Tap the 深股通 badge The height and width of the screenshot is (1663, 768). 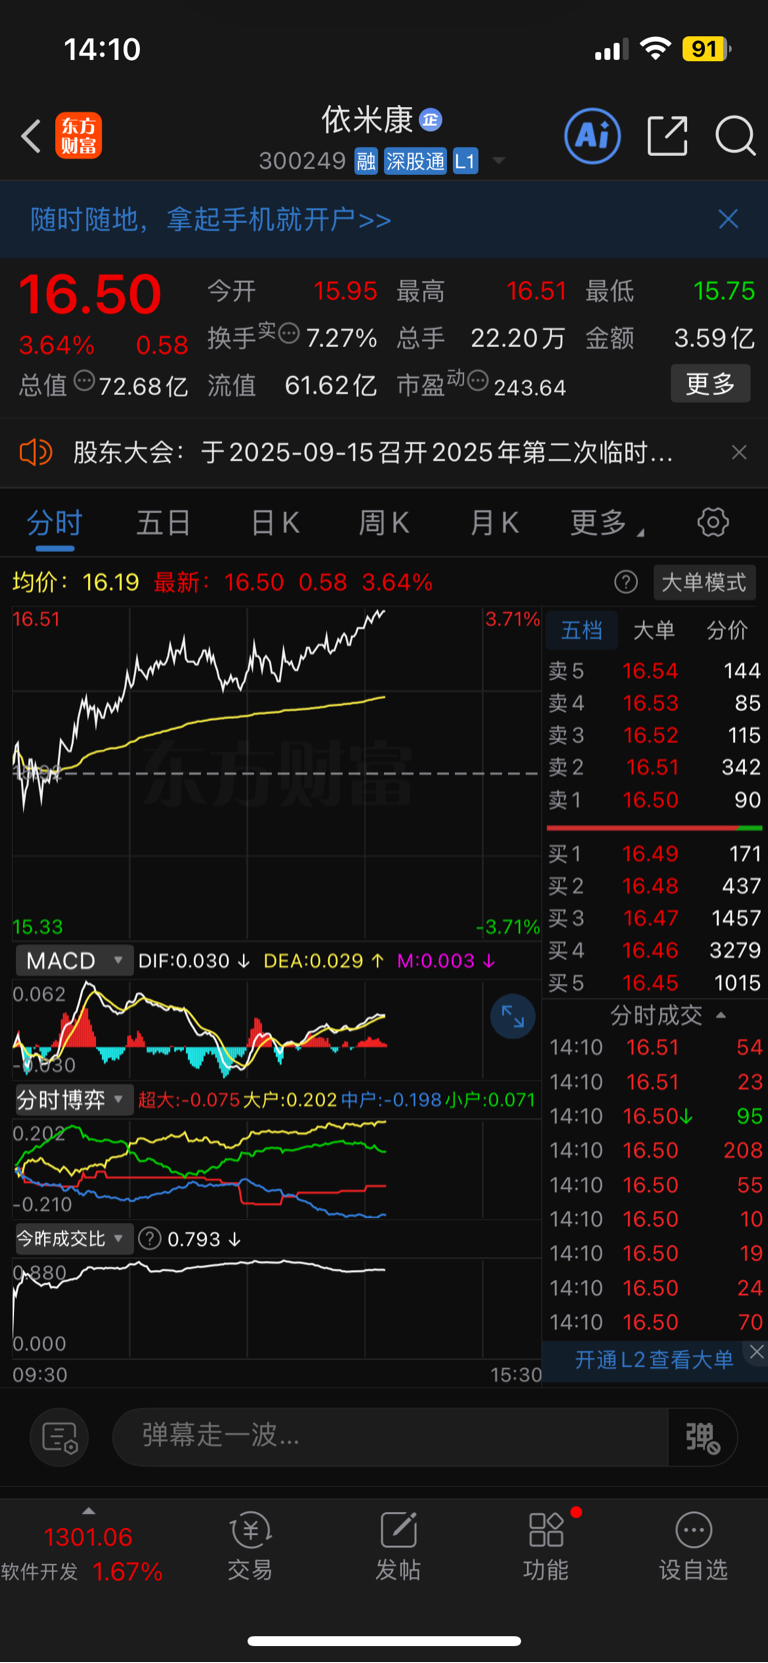415,161
